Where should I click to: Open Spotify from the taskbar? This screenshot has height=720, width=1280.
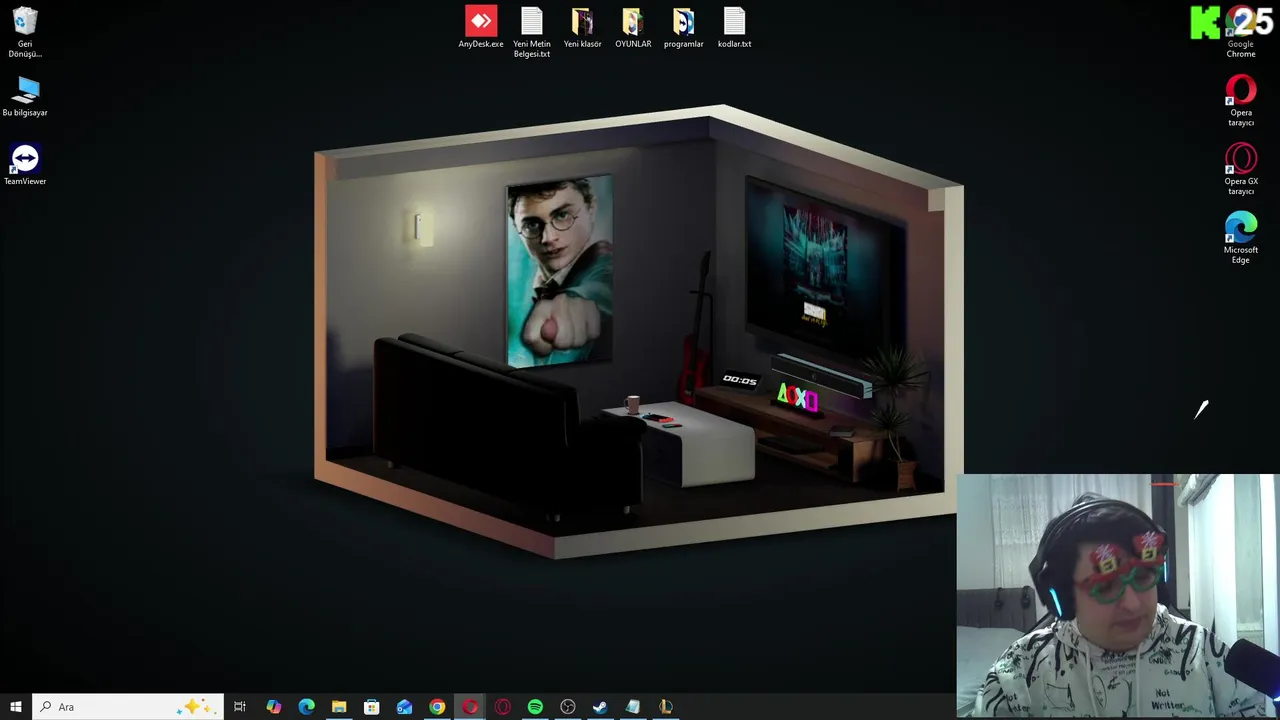535,707
